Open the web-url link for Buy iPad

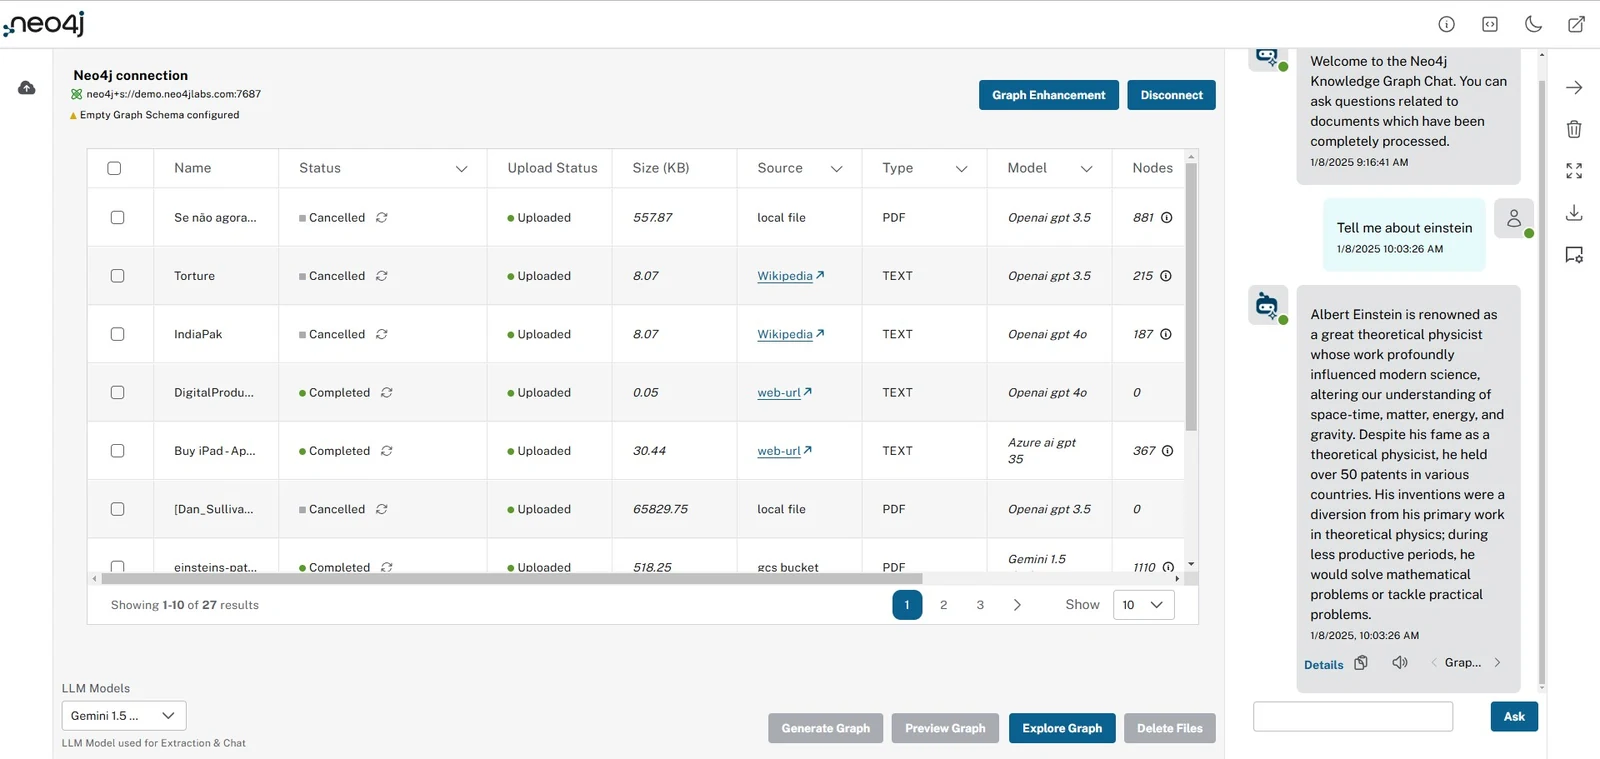click(x=784, y=451)
